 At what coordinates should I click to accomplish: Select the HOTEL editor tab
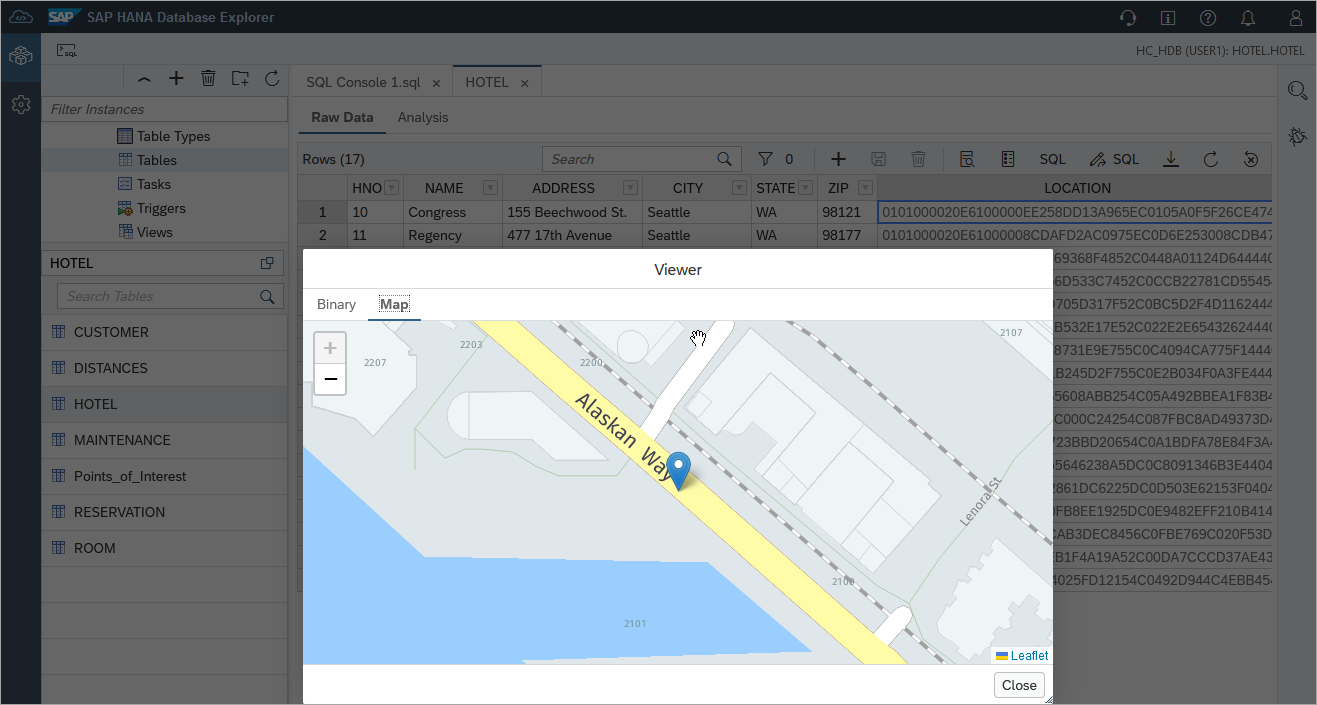click(487, 83)
